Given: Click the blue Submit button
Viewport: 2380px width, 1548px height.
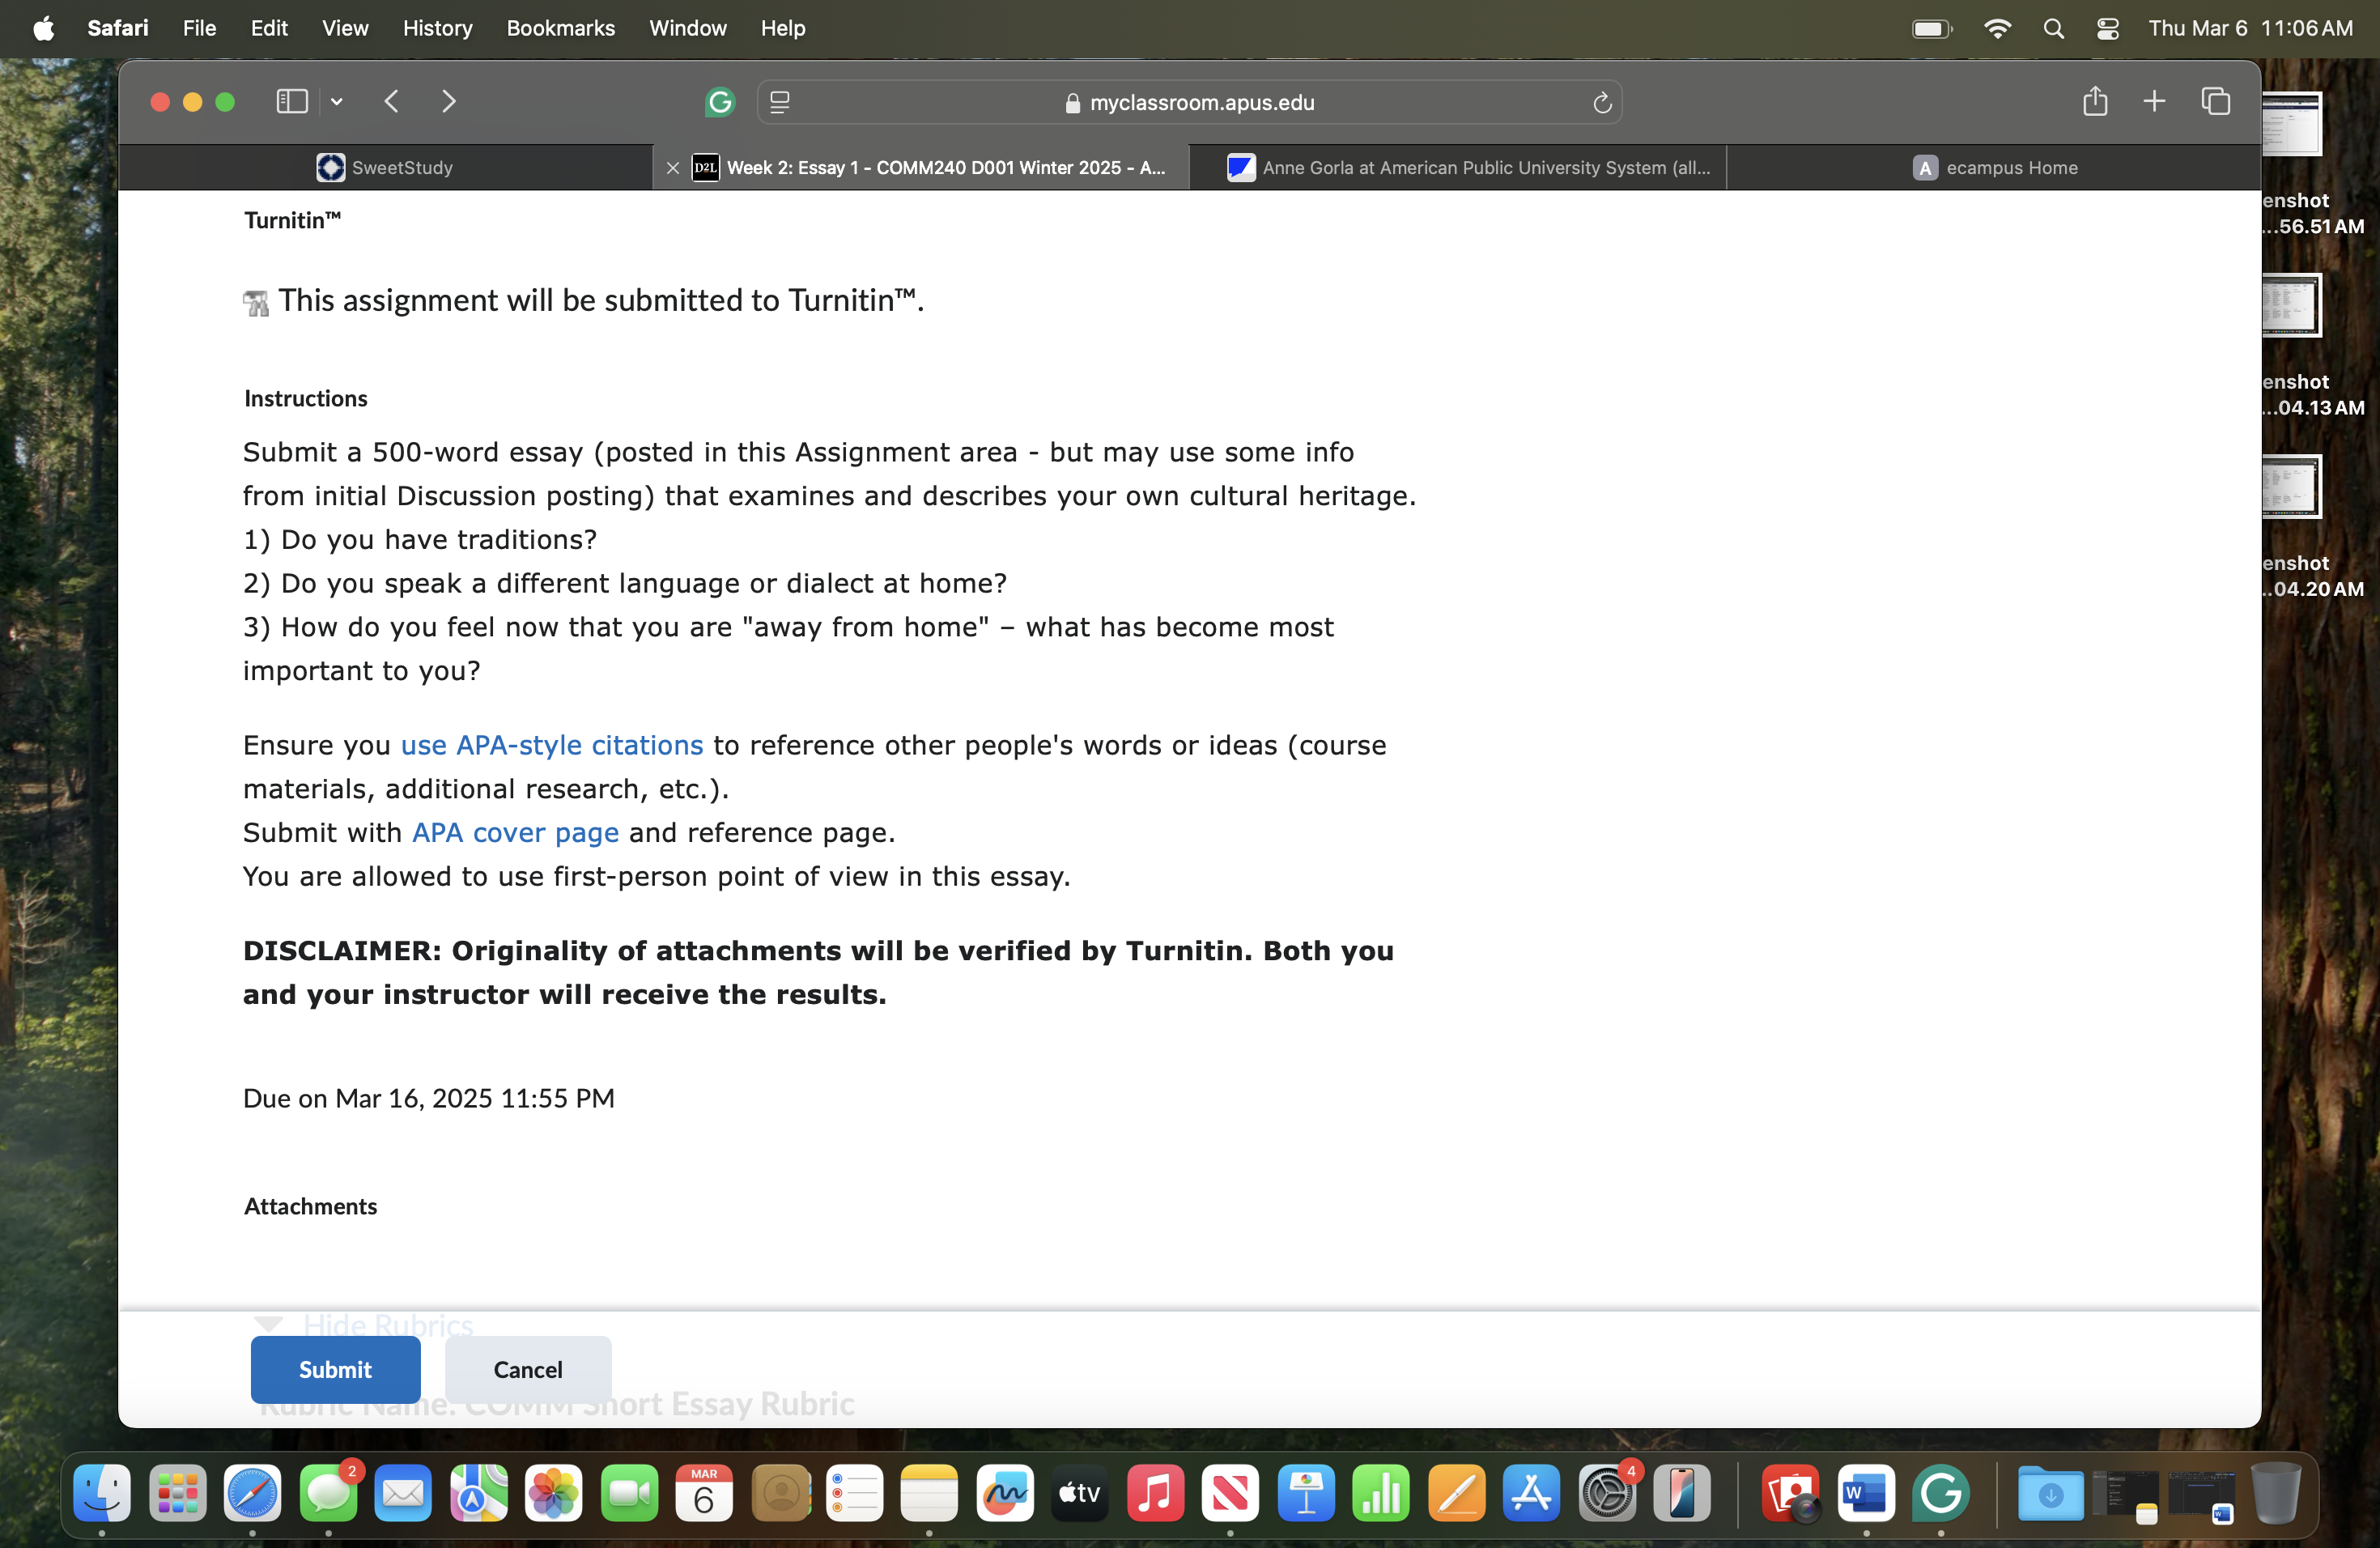Looking at the screenshot, I should 335,1370.
